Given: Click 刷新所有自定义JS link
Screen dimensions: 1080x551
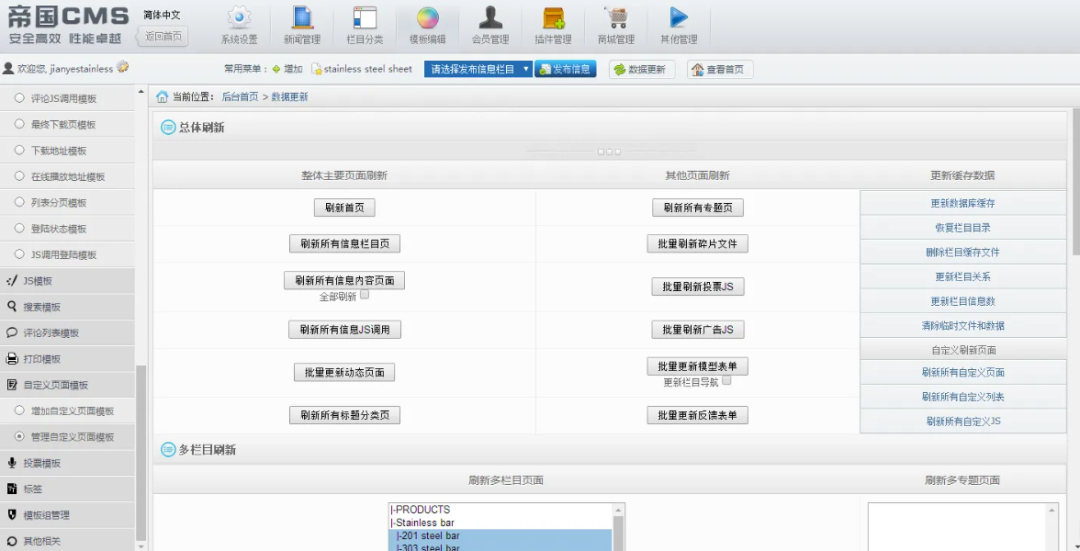Looking at the screenshot, I should [963, 422].
